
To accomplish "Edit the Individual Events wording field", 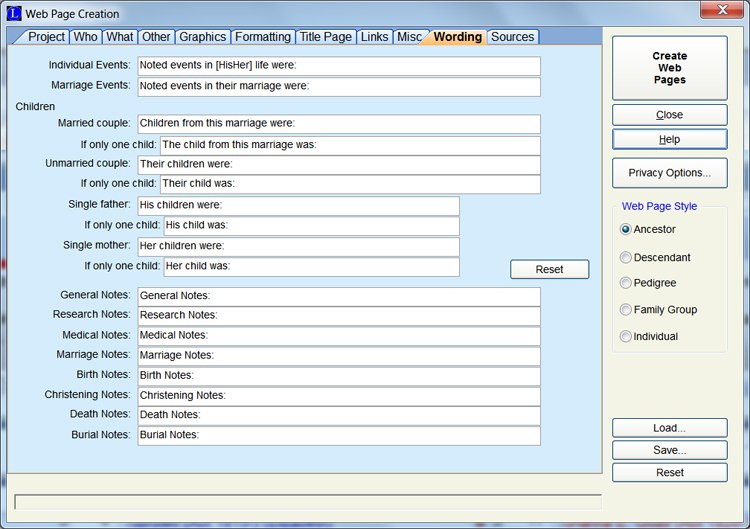I will point(339,66).
